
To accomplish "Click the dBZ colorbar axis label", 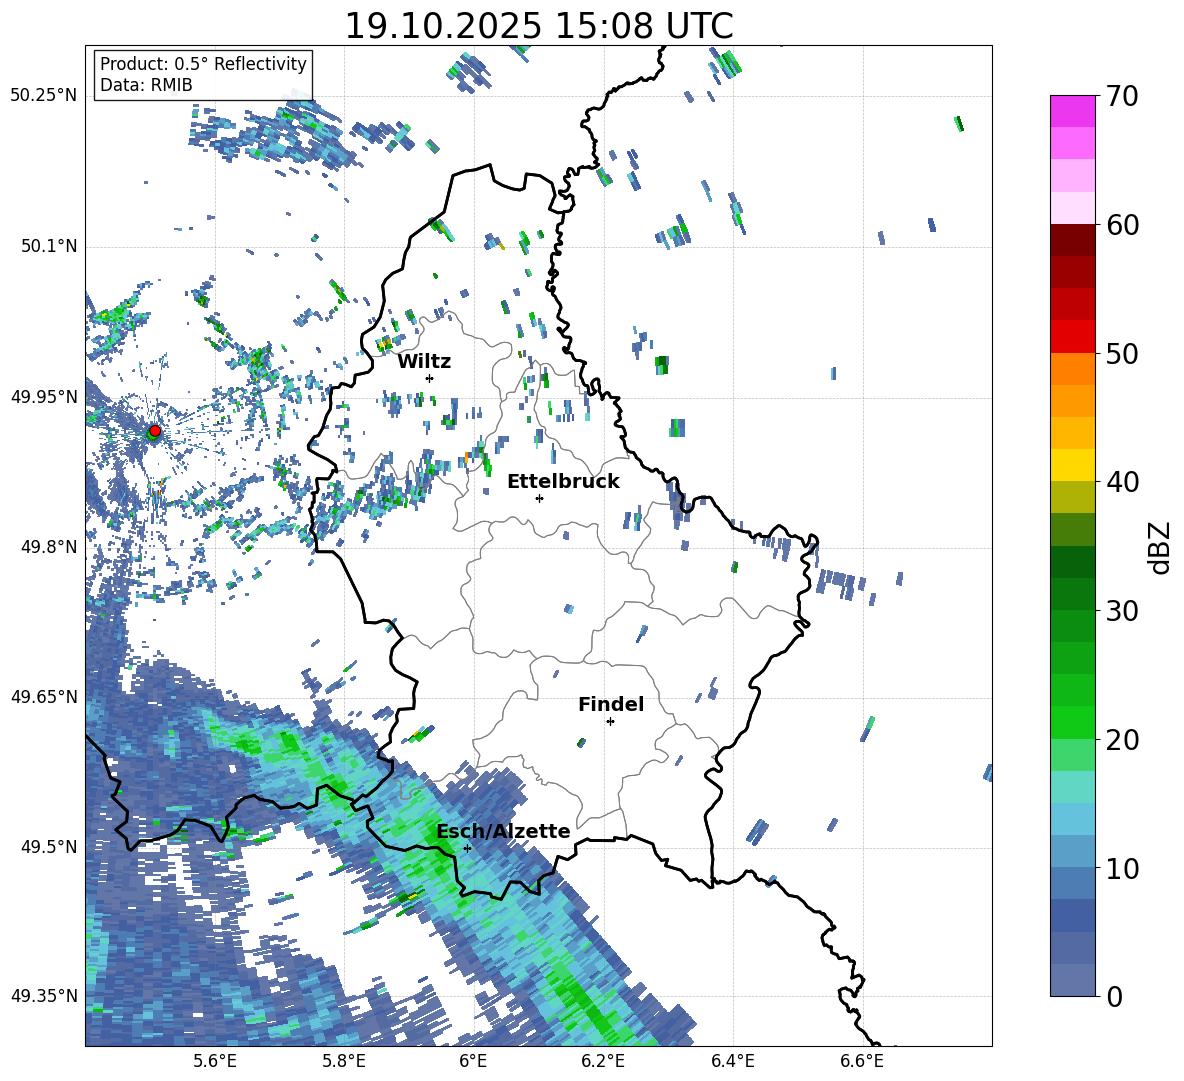I will click(x=1161, y=547).
